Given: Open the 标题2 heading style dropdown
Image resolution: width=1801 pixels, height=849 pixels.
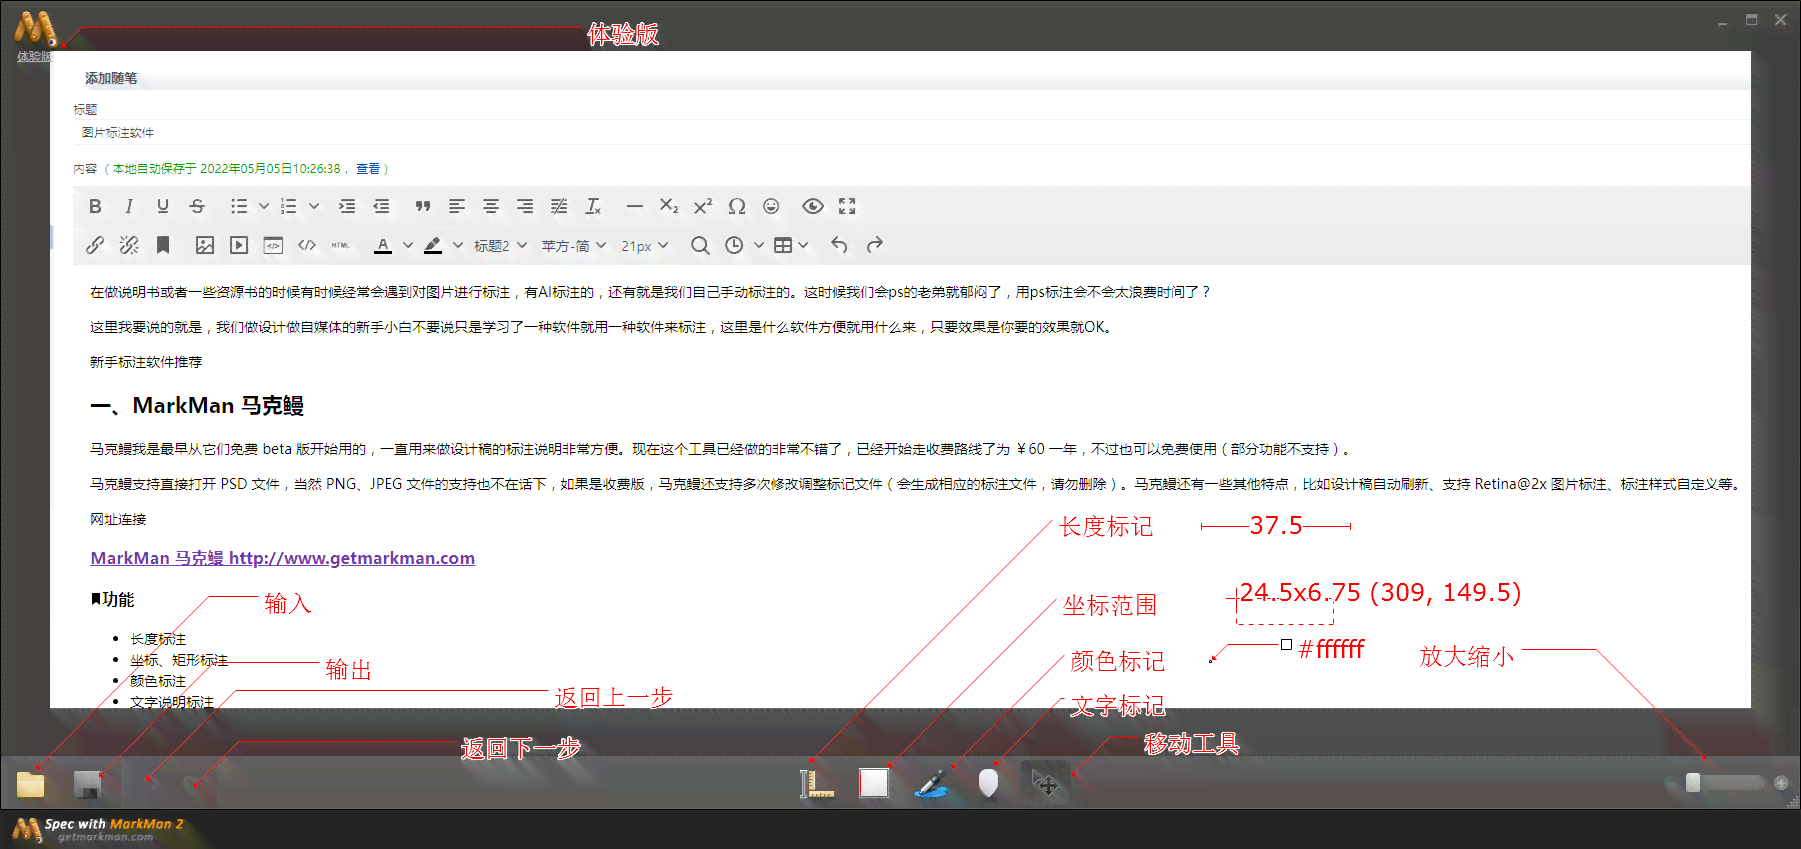Looking at the screenshot, I should point(500,245).
